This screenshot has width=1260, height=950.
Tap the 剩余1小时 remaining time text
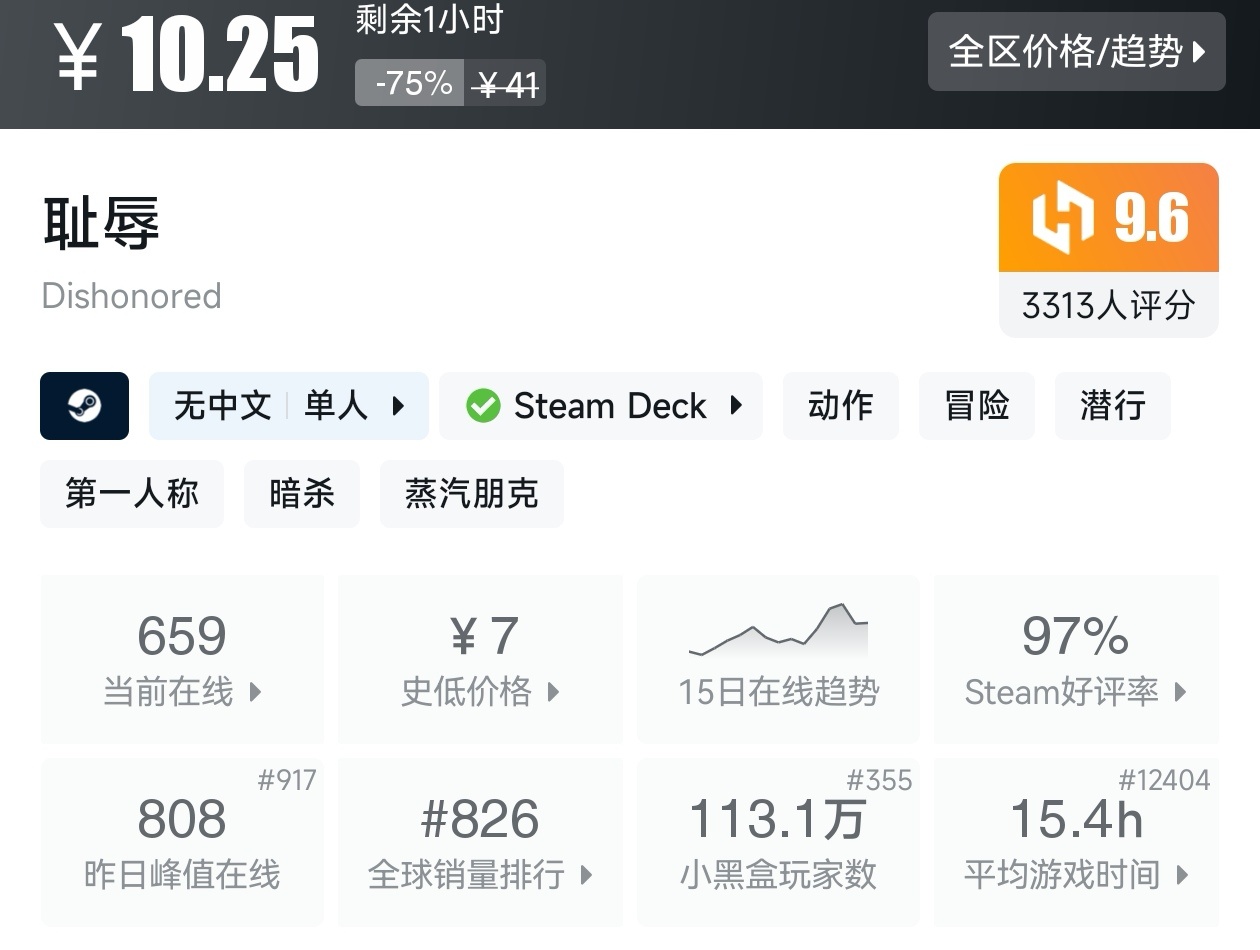[x=429, y=20]
